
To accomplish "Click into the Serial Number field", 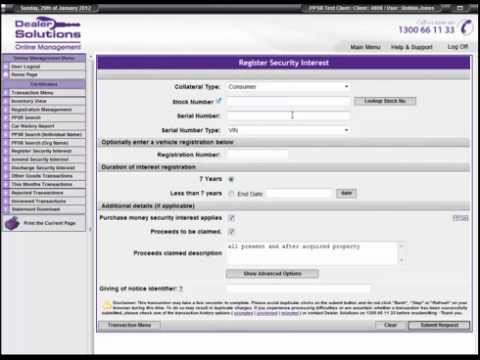I will (x=288, y=116).
